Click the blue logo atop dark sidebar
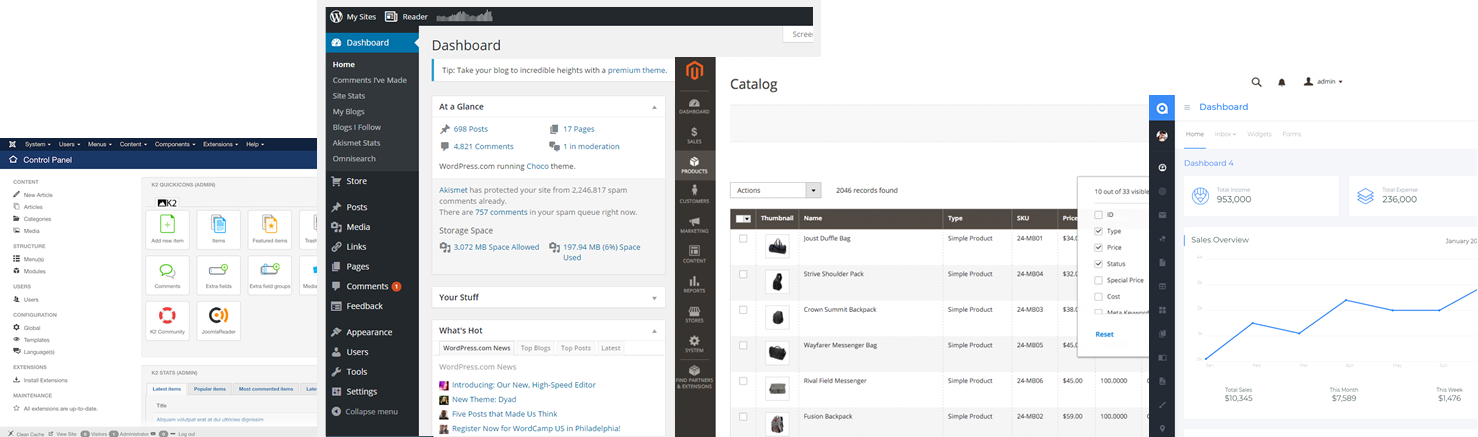This screenshot has width=1478, height=437. [x=1162, y=108]
